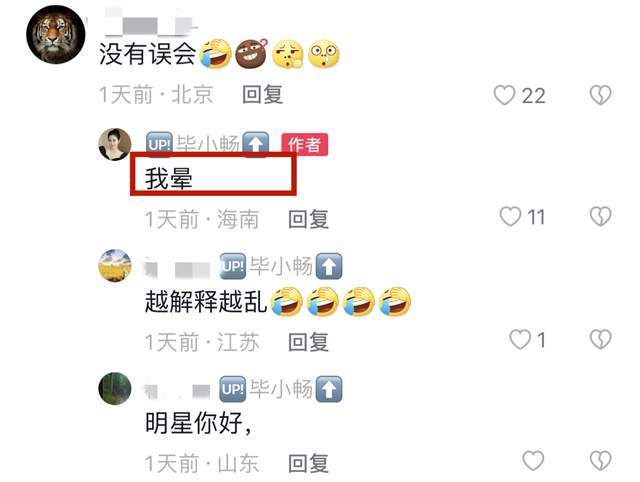Viewport: 640px width, 482px height.
Task: Reply to the 山东 comment
Action: [308, 463]
